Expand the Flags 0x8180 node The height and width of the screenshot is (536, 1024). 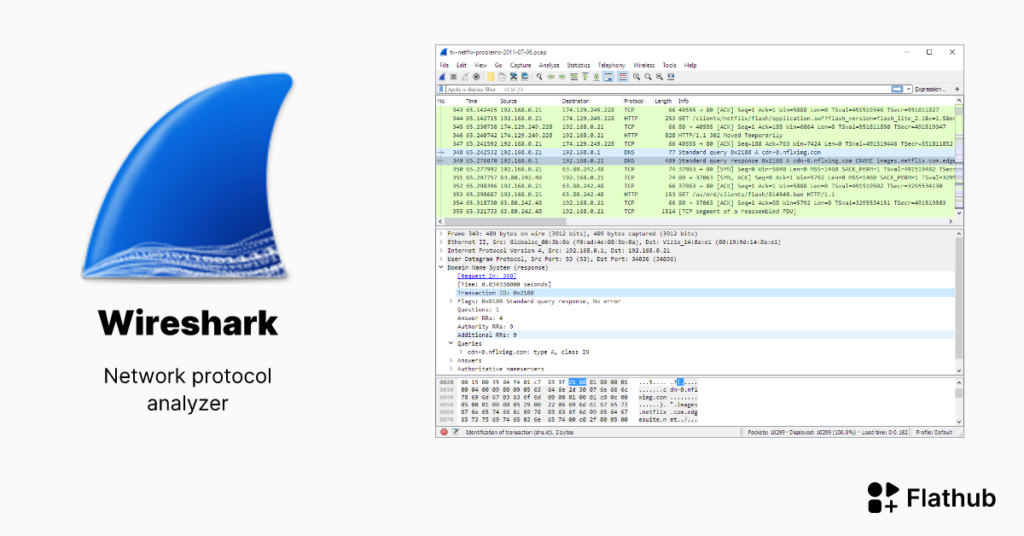451,302
